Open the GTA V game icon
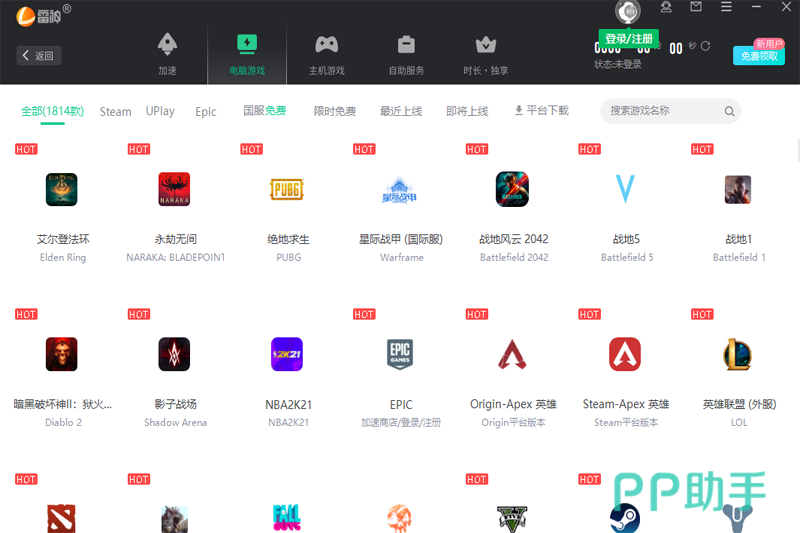The width and height of the screenshot is (800, 533). [512, 519]
